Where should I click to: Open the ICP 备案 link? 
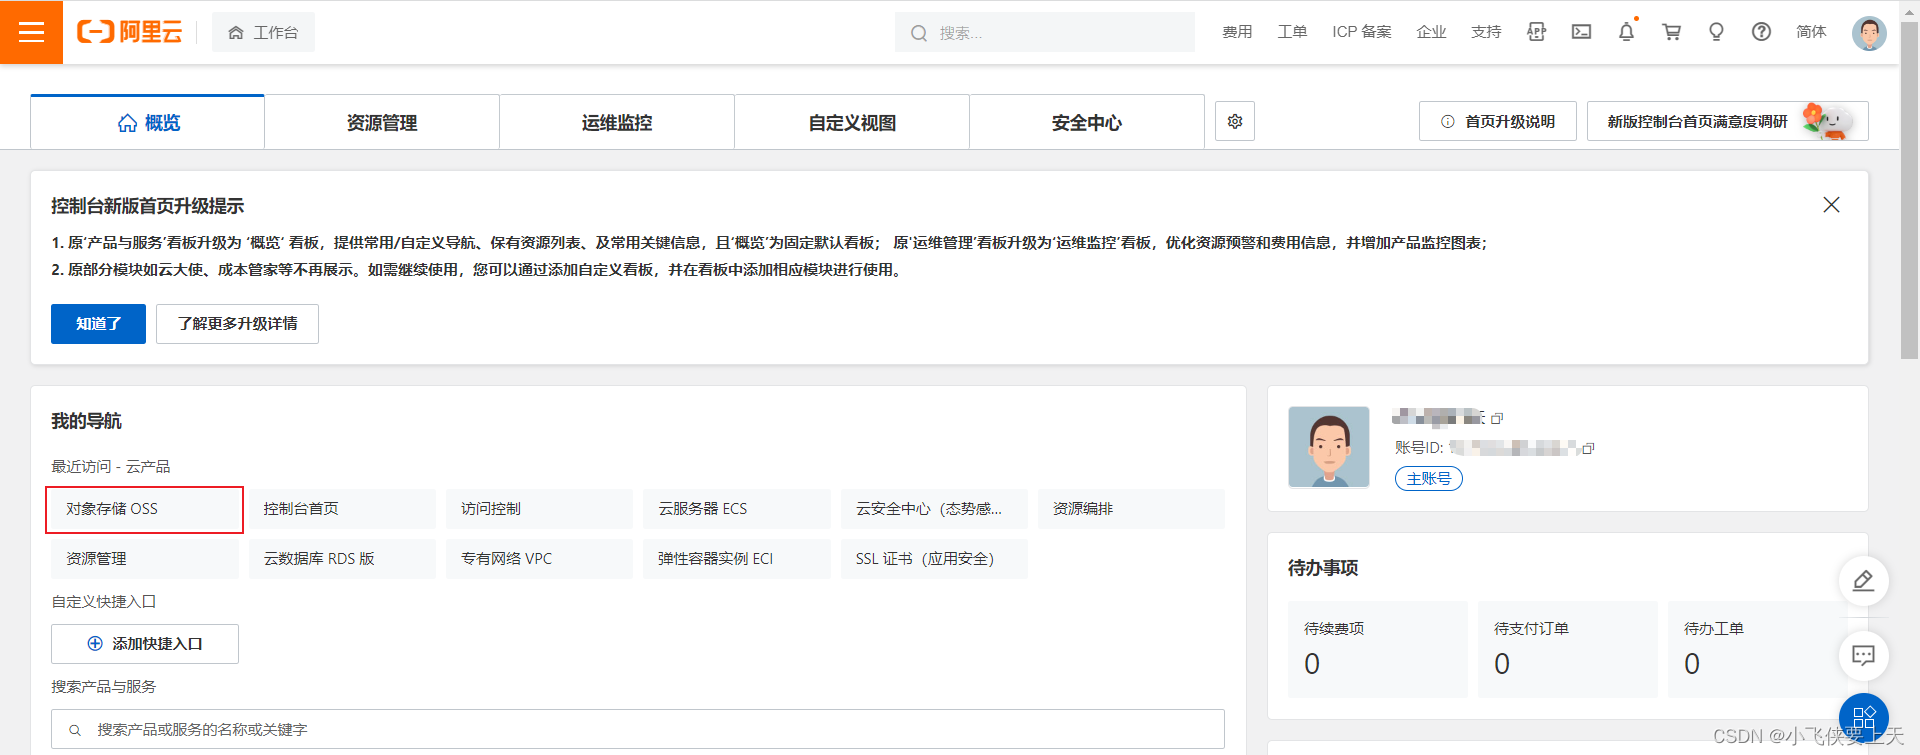coord(1361,32)
